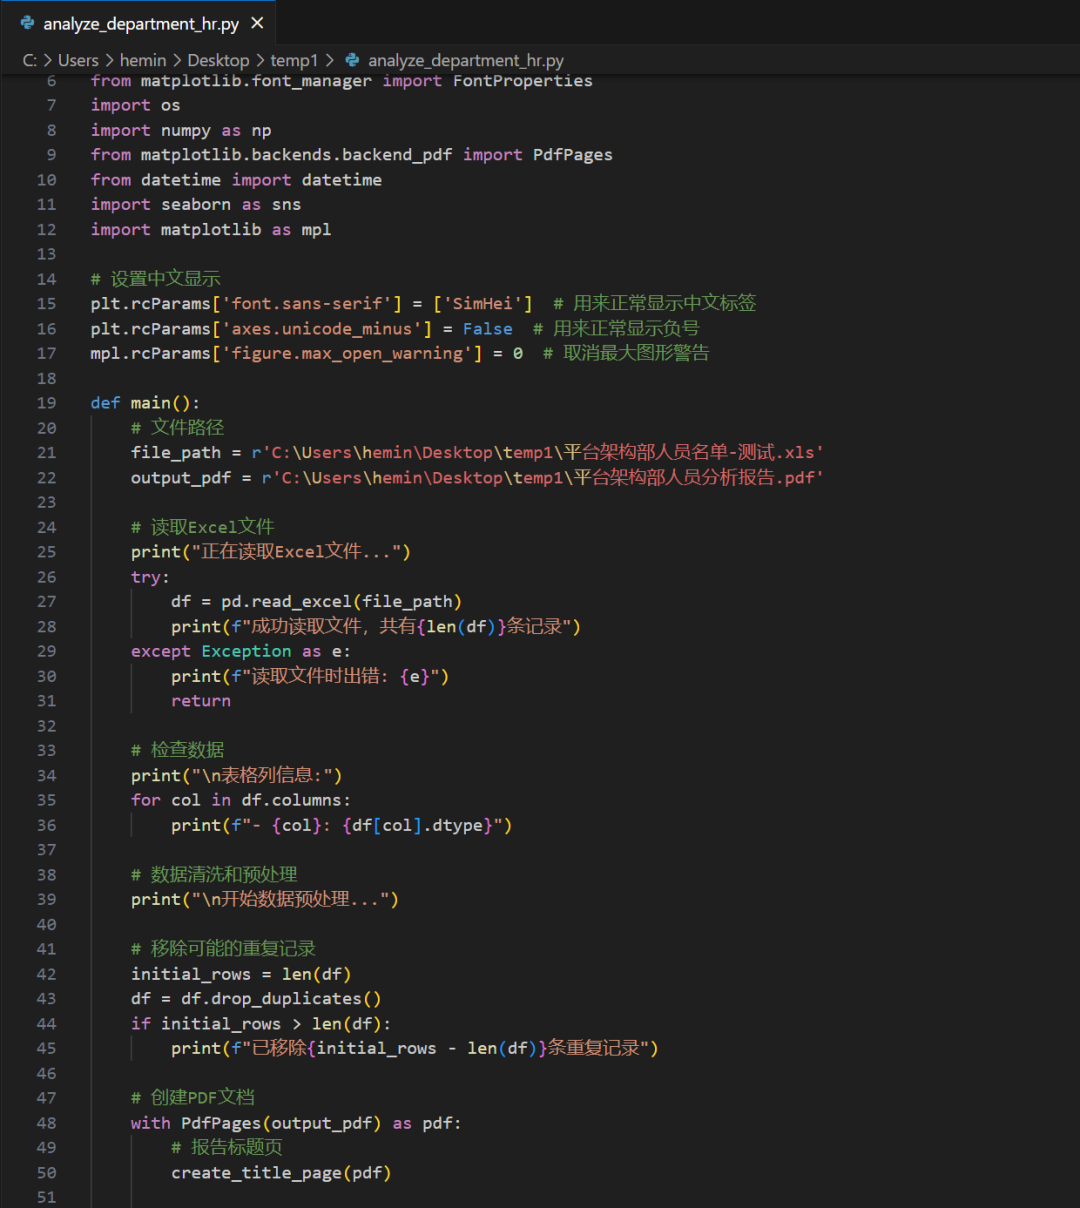Click the 'SimHei' string on line 15
The height and width of the screenshot is (1208, 1080).
click(482, 304)
